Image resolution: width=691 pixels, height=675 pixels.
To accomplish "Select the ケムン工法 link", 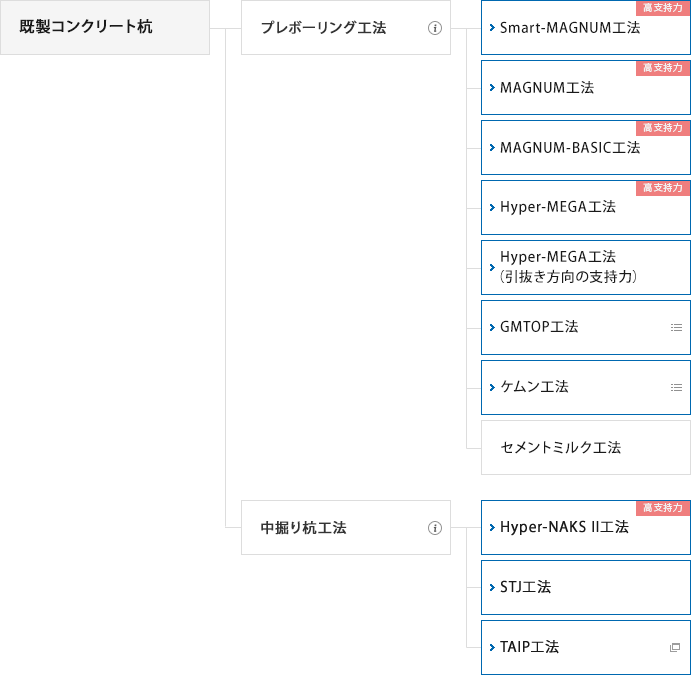I will [586, 387].
